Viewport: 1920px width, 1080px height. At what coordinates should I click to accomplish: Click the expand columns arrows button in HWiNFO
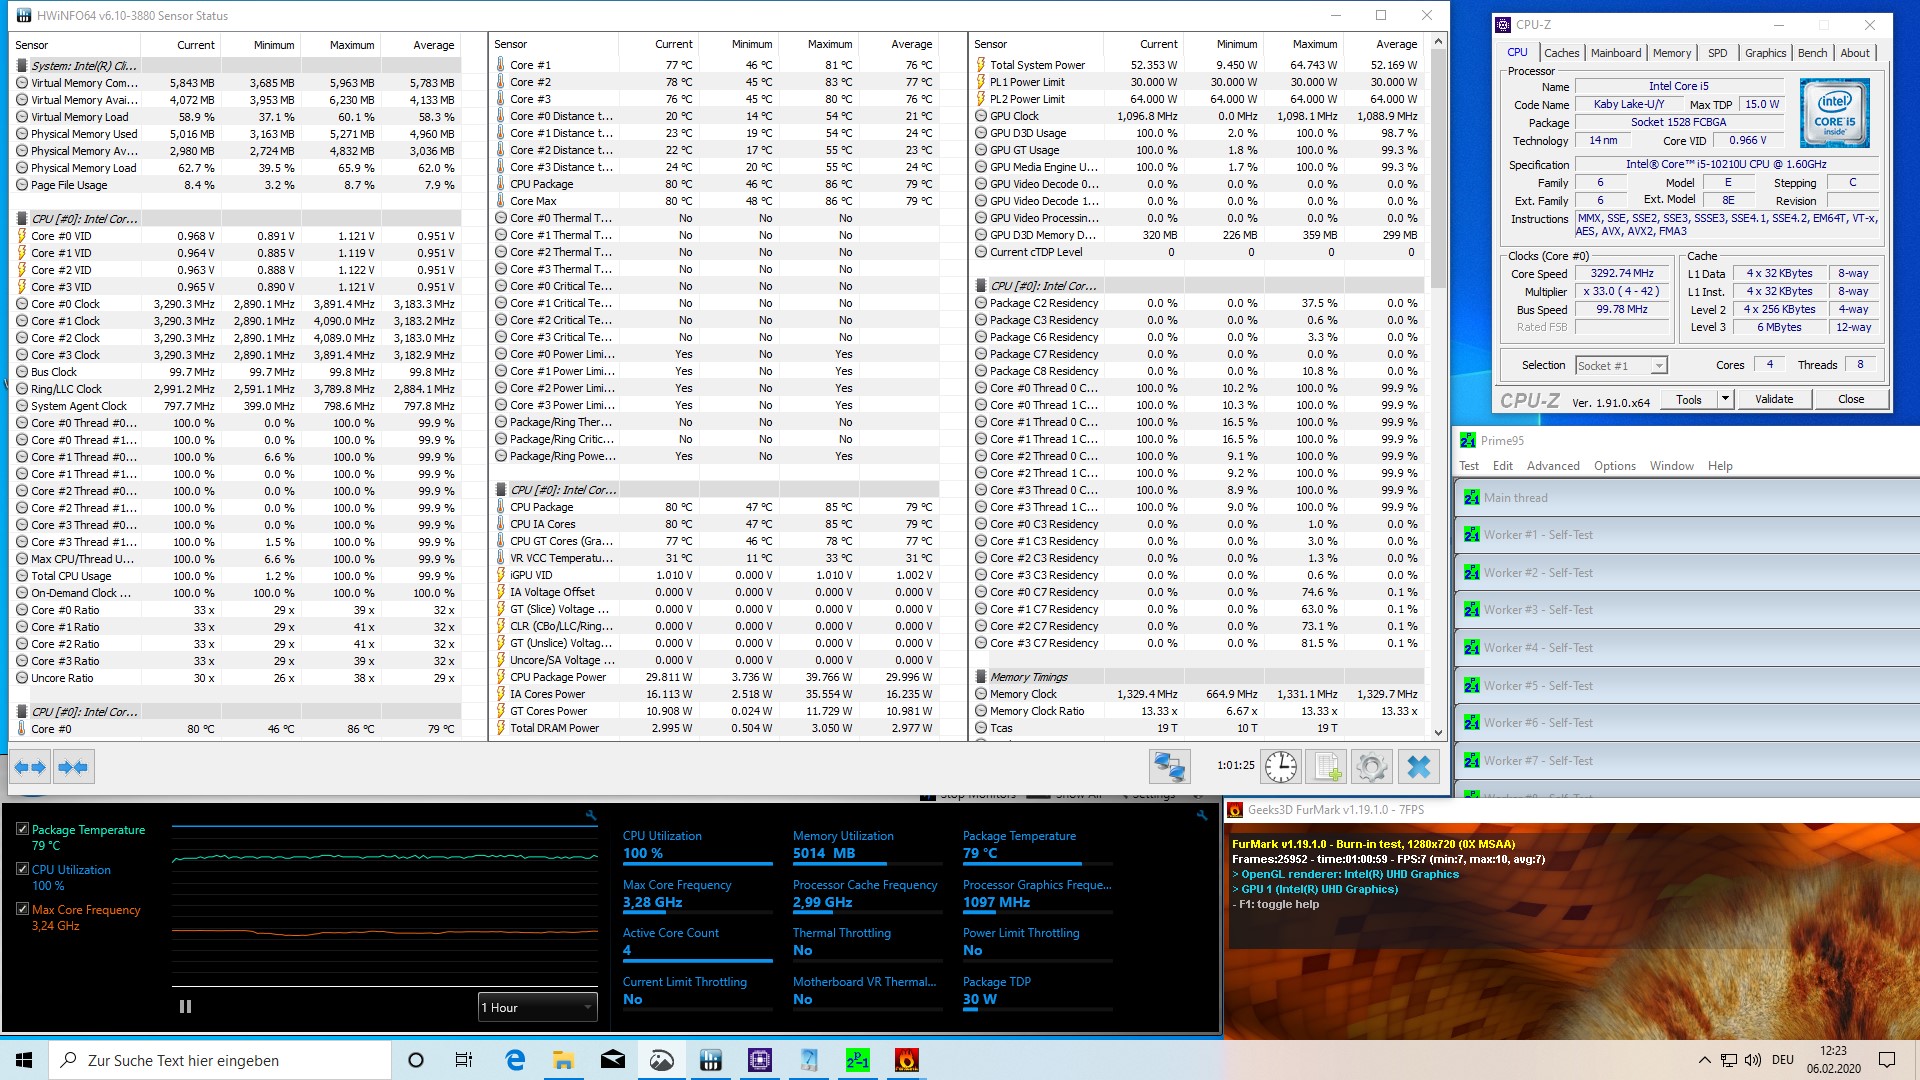[30, 767]
